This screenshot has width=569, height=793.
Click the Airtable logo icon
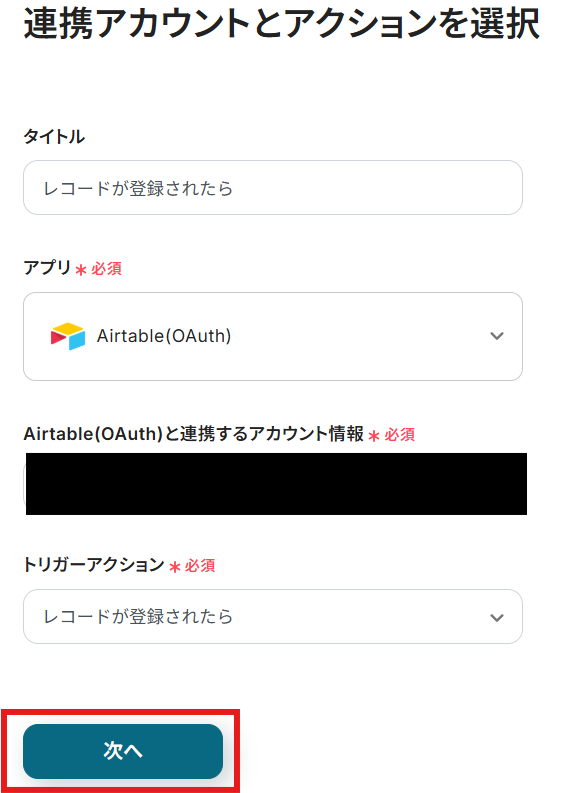pos(68,336)
